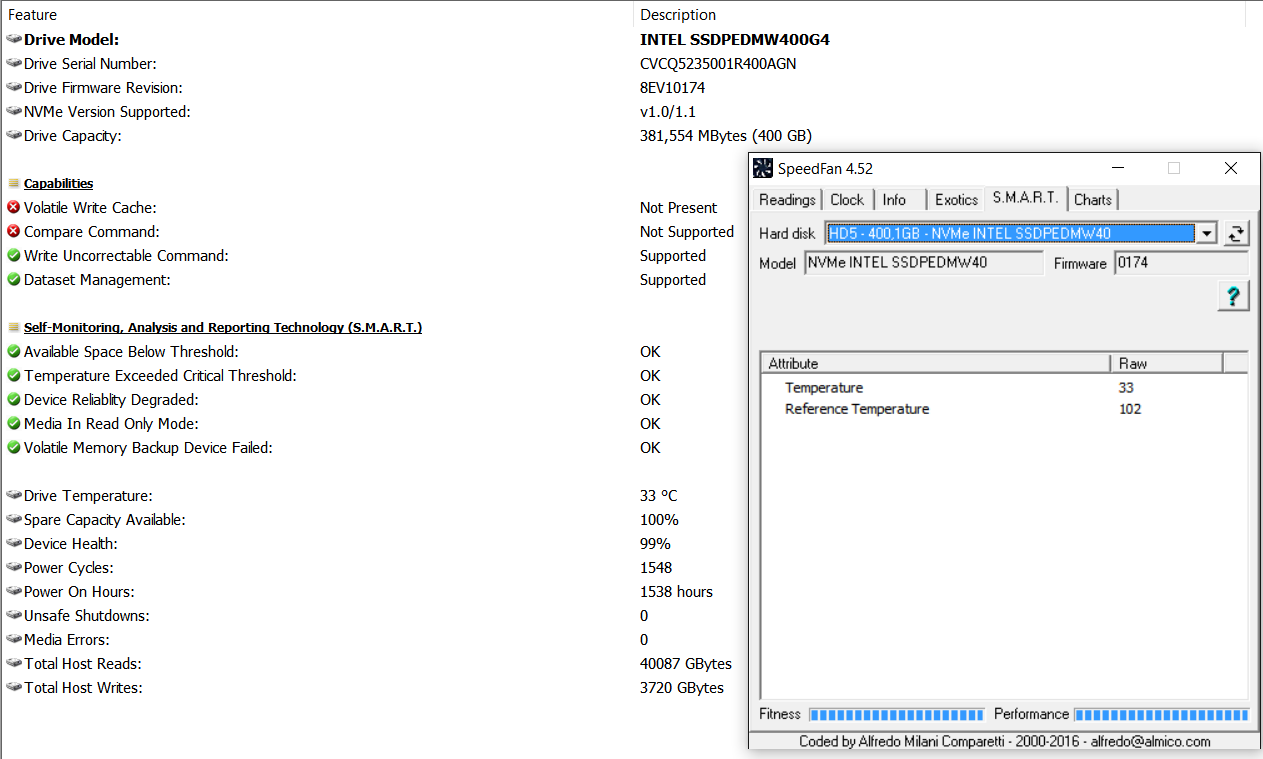Click the list icon beside the S.M.A.R.T. section heading
Image resolution: width=1263 pixels, height=759 pixels.
(x=14, y=328)
